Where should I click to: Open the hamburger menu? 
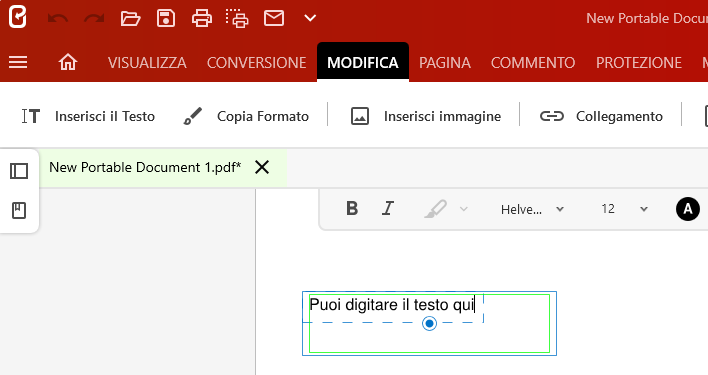[x=18, y=62]
